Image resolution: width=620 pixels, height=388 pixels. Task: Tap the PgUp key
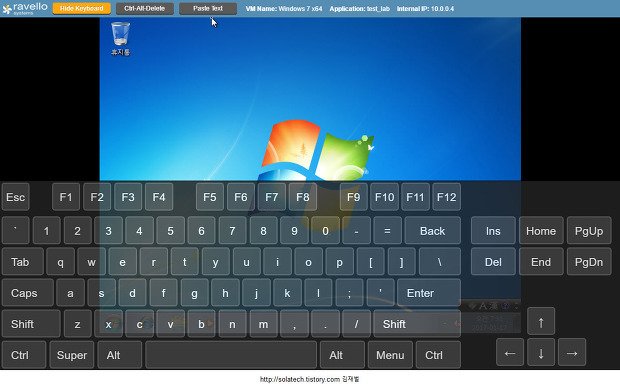click(589, 231)
